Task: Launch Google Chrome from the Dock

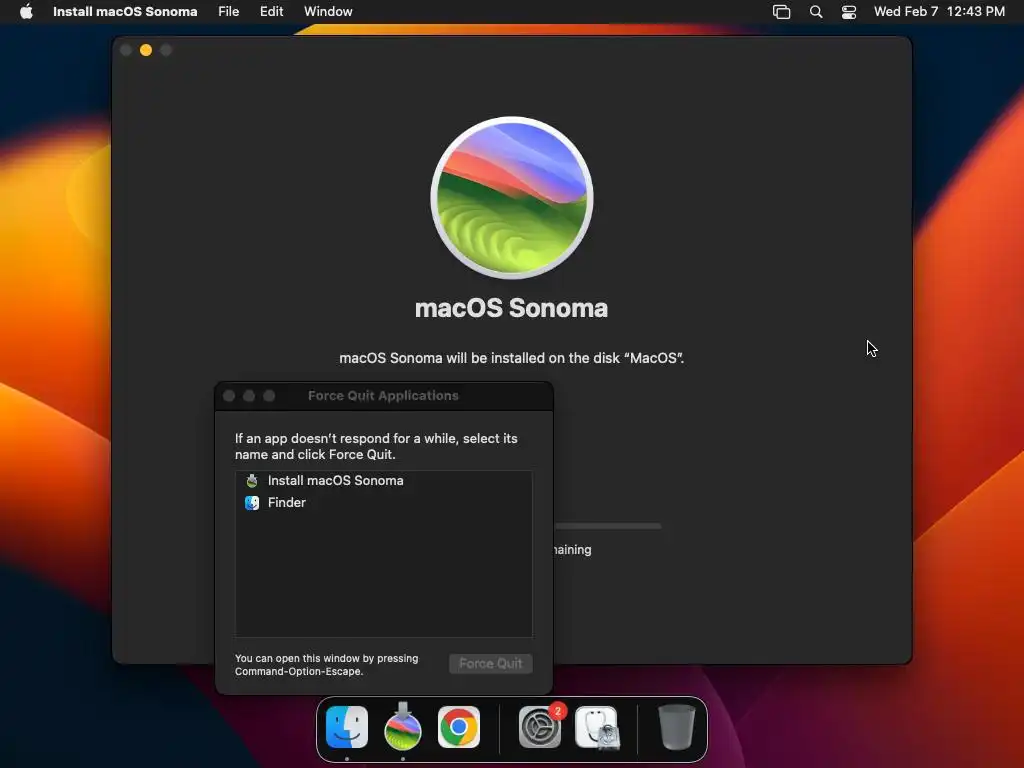Action: coord(459,727)
